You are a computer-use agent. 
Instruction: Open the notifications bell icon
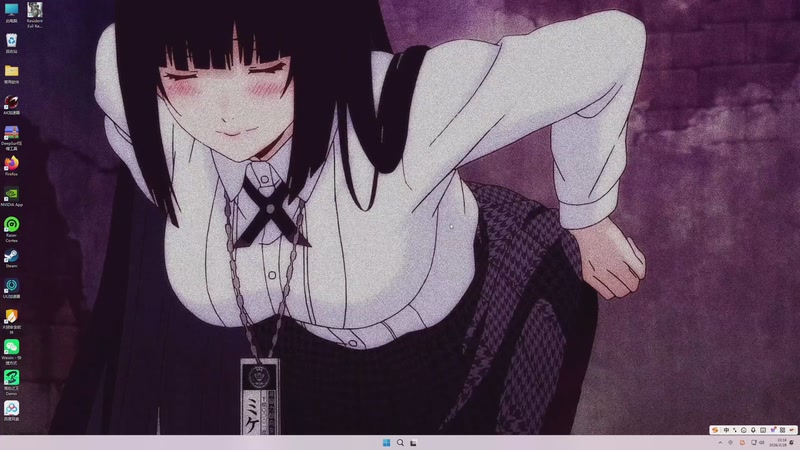(x=791, y=442)
